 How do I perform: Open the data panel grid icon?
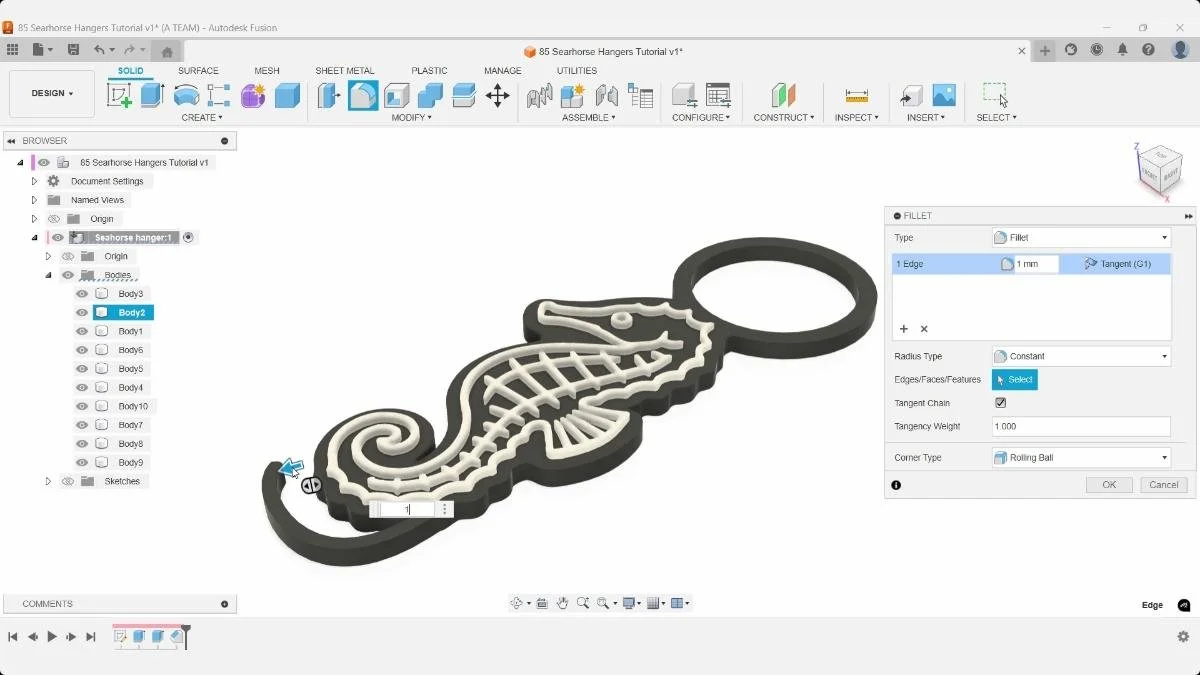click(x=12, y=50)
